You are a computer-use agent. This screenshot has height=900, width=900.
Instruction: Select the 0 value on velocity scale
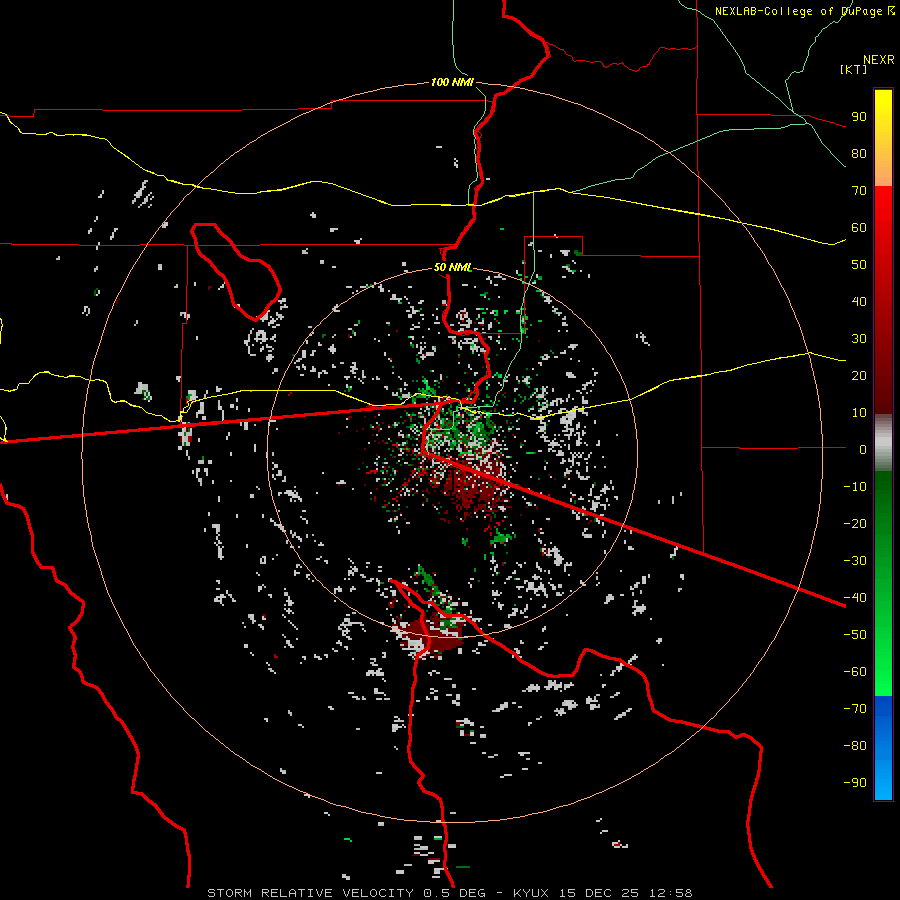(863, 449)
